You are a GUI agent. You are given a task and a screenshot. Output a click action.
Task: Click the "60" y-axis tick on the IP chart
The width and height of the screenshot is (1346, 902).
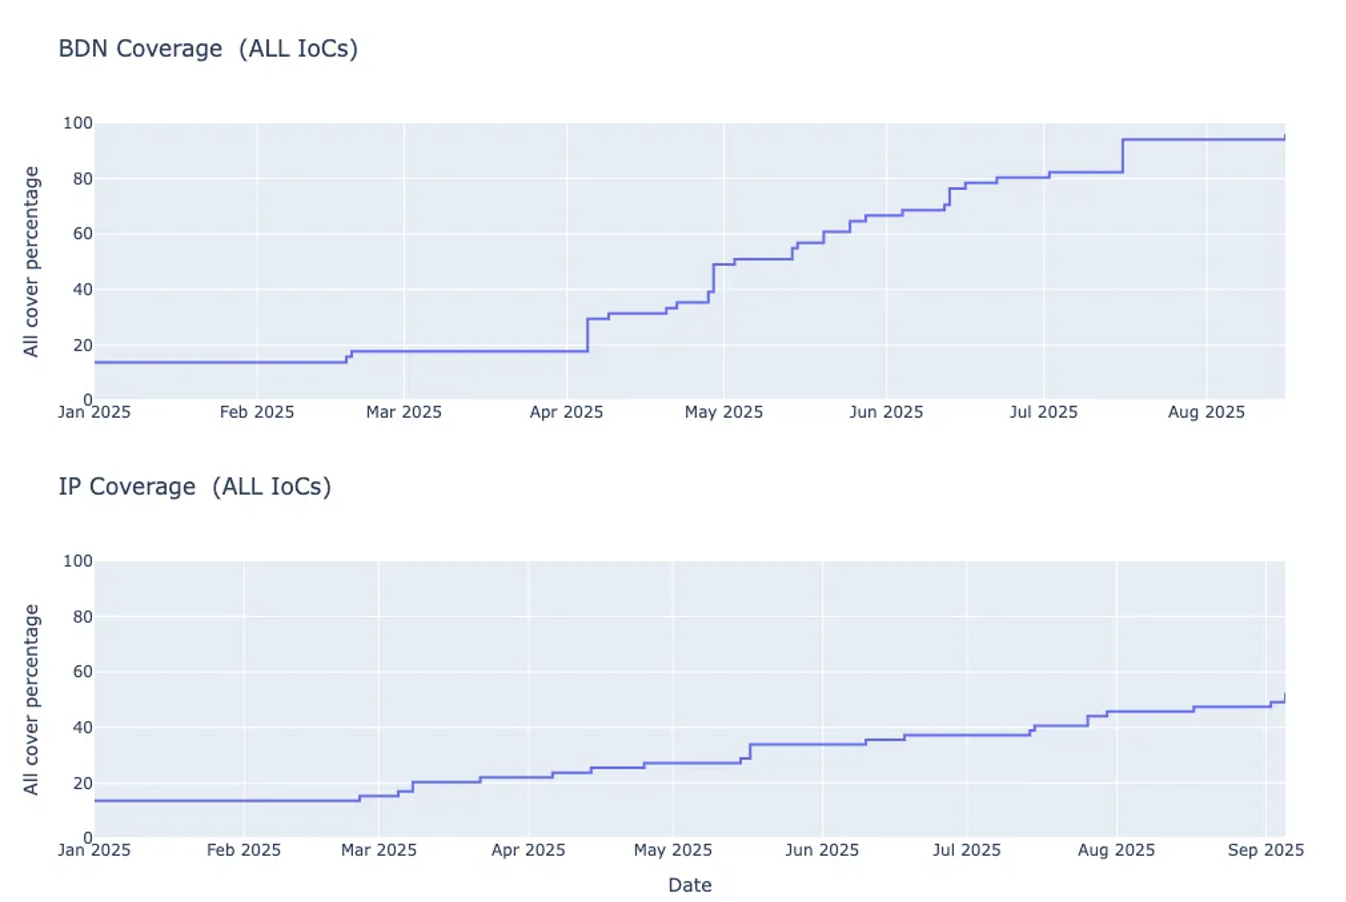click(81, 672)
